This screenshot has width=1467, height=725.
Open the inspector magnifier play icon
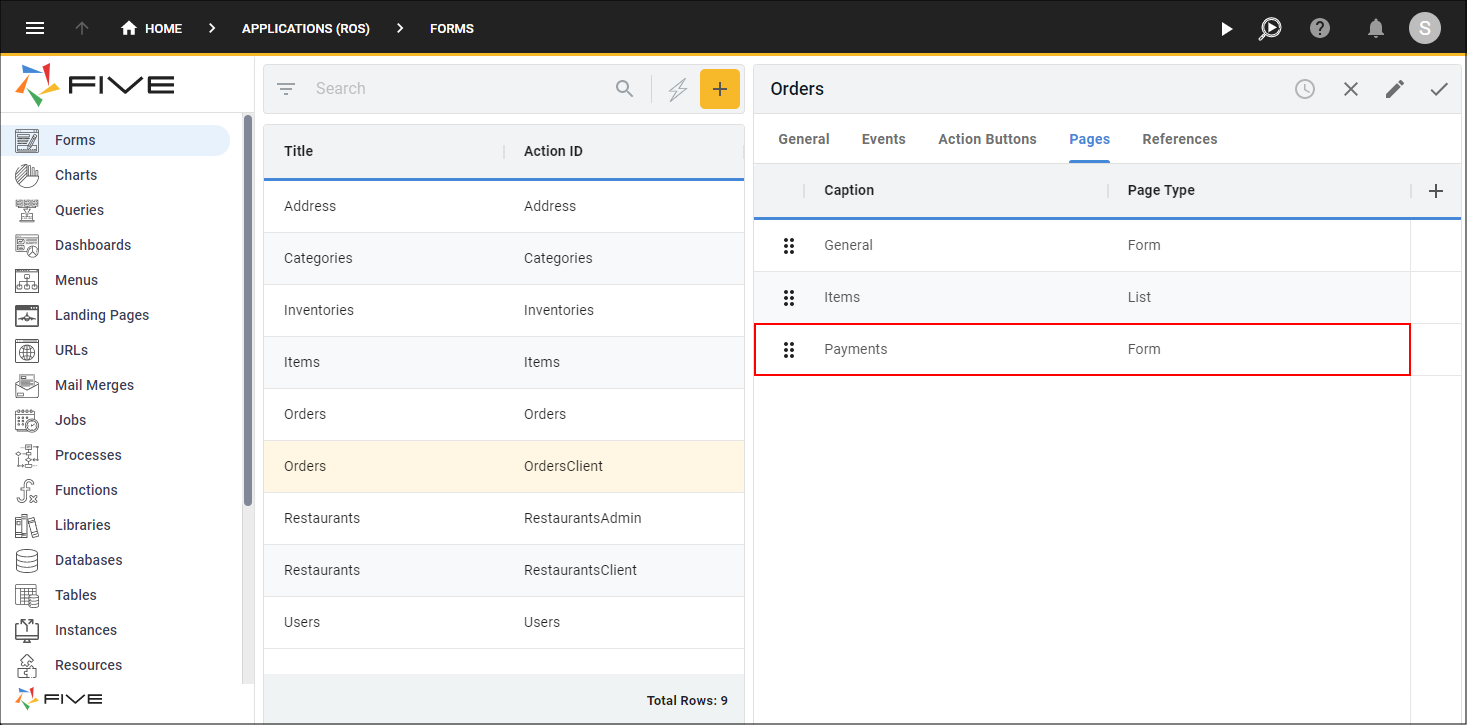(x=1270, y=28)
